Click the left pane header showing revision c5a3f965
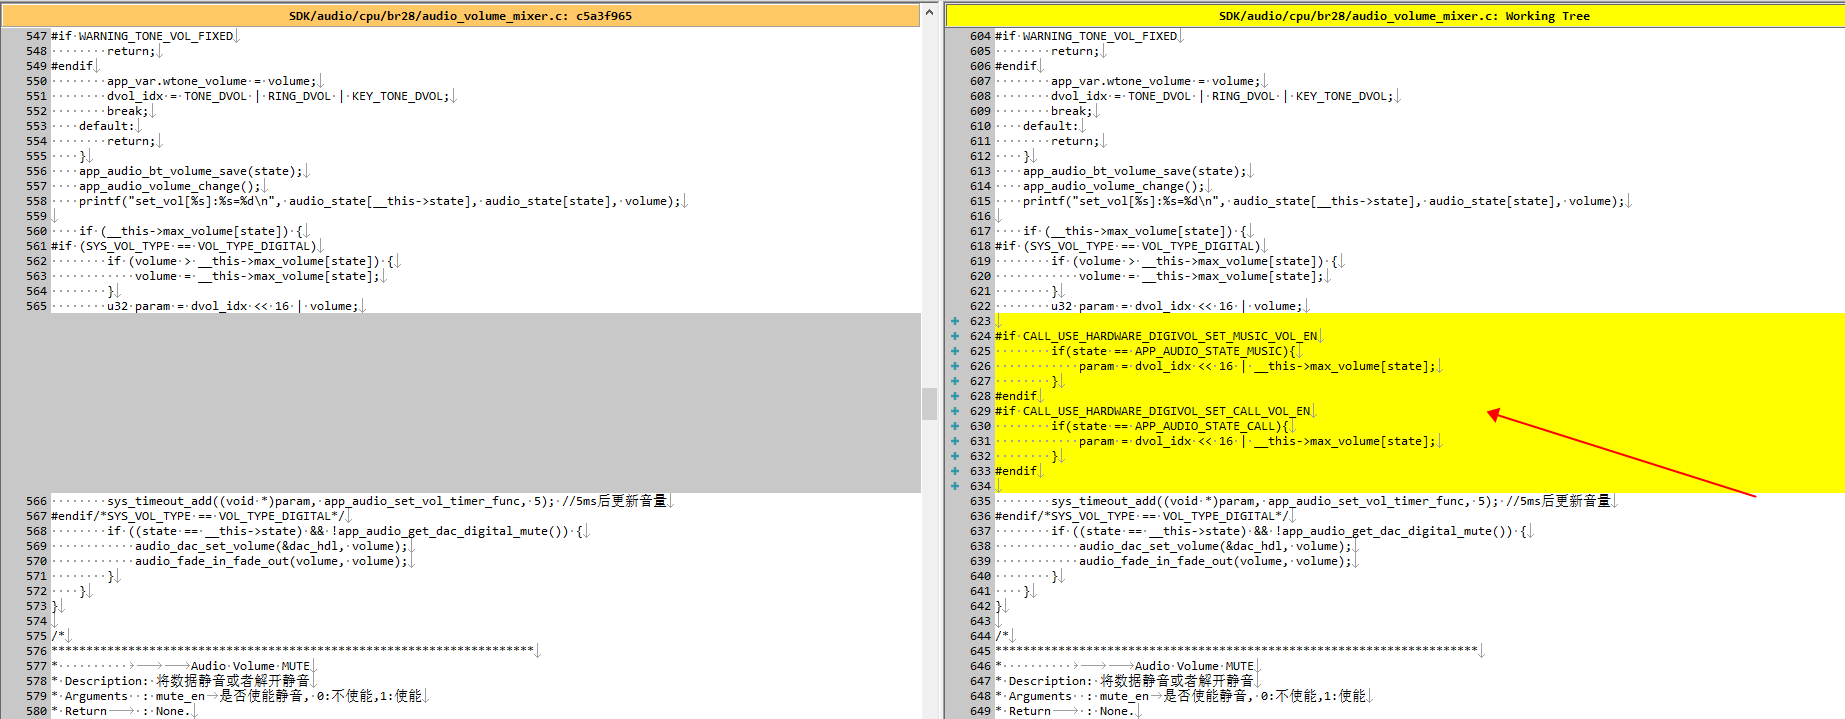This screenshot has width=1845, height=719. [x=460, y=16]
